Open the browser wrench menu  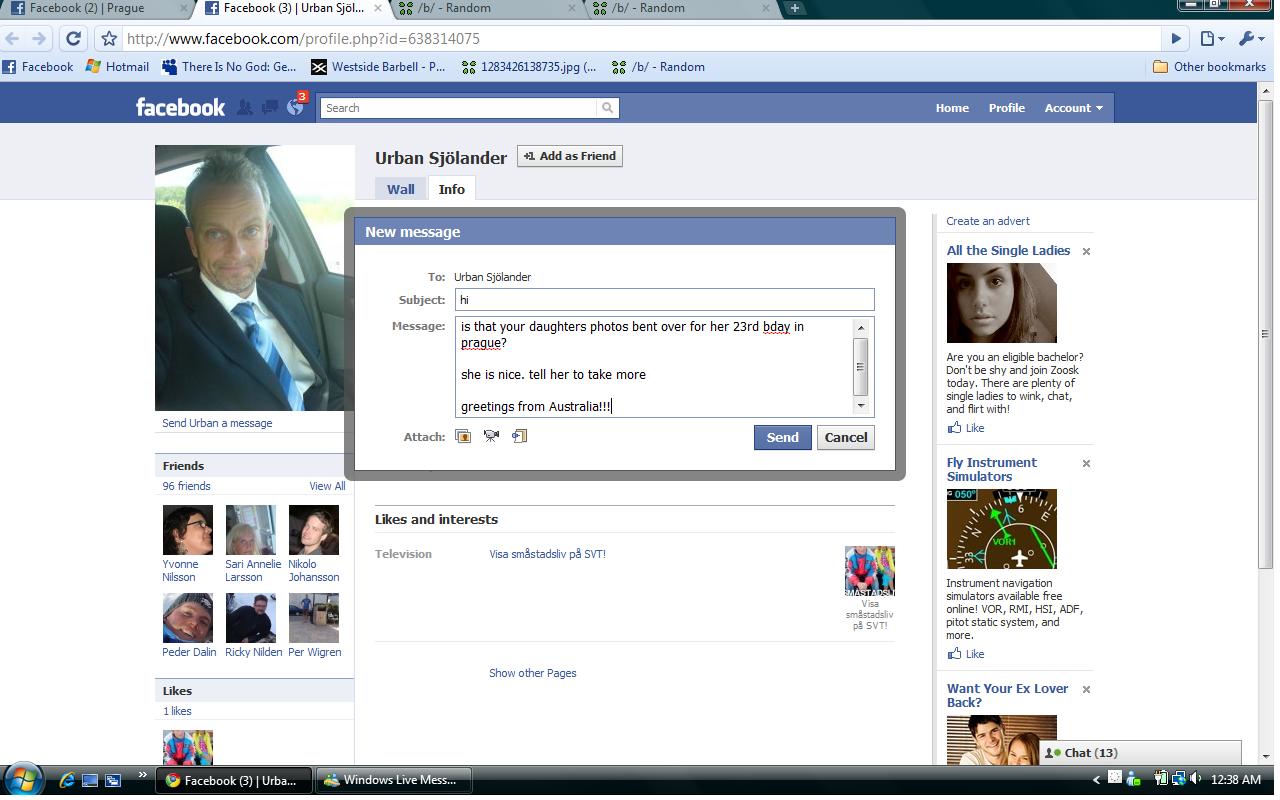click(1250, 39)
